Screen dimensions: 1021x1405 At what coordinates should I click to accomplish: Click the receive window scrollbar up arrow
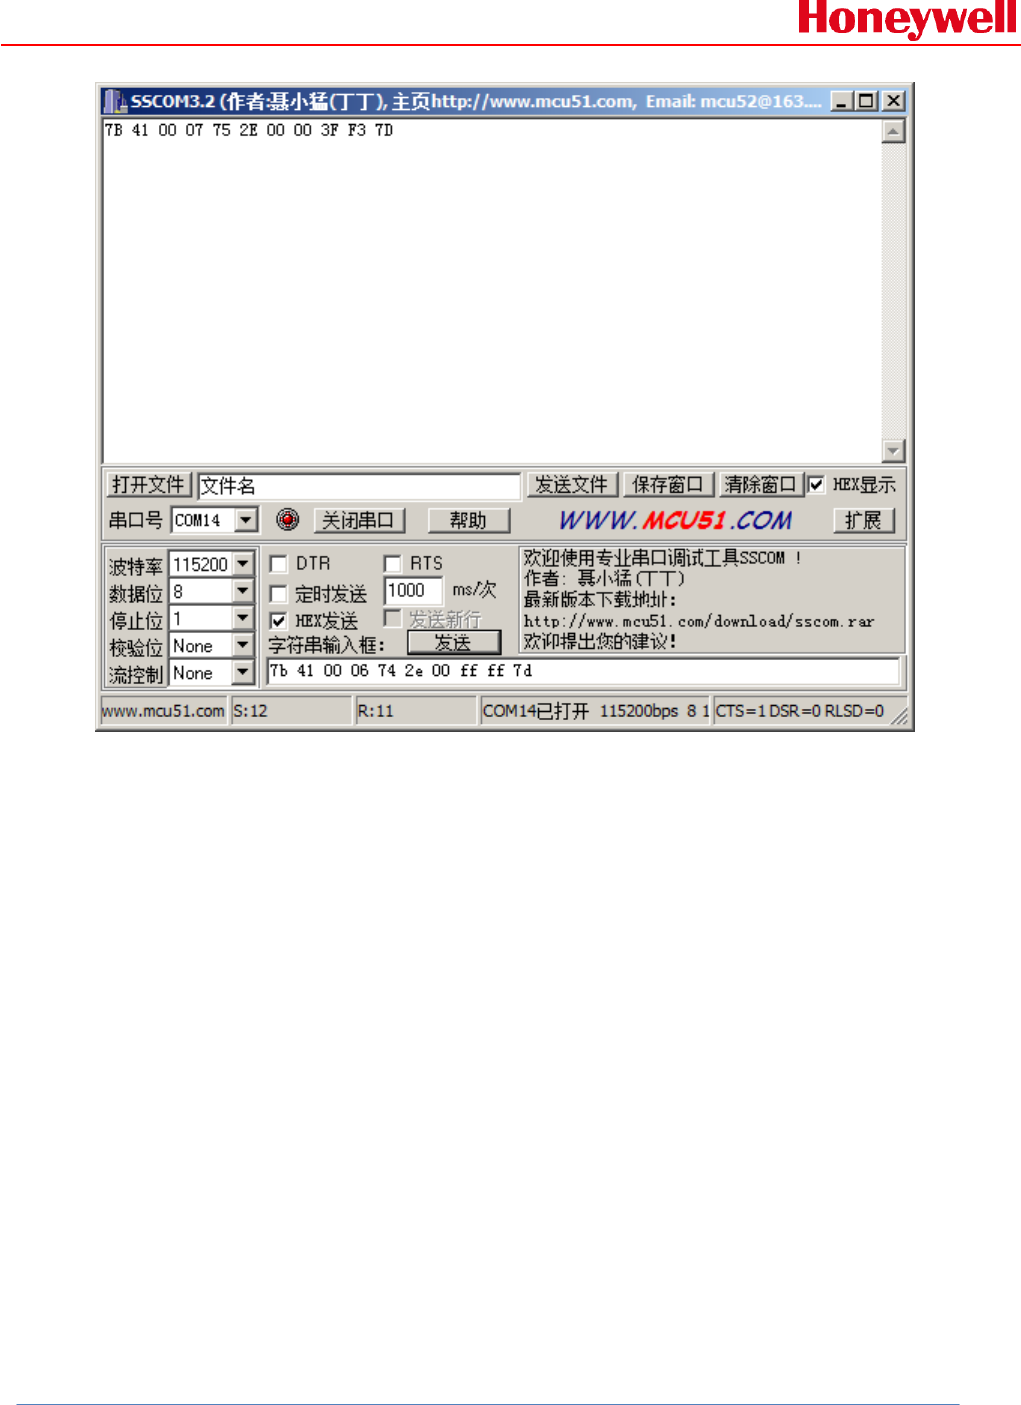[x=894, y=131]
